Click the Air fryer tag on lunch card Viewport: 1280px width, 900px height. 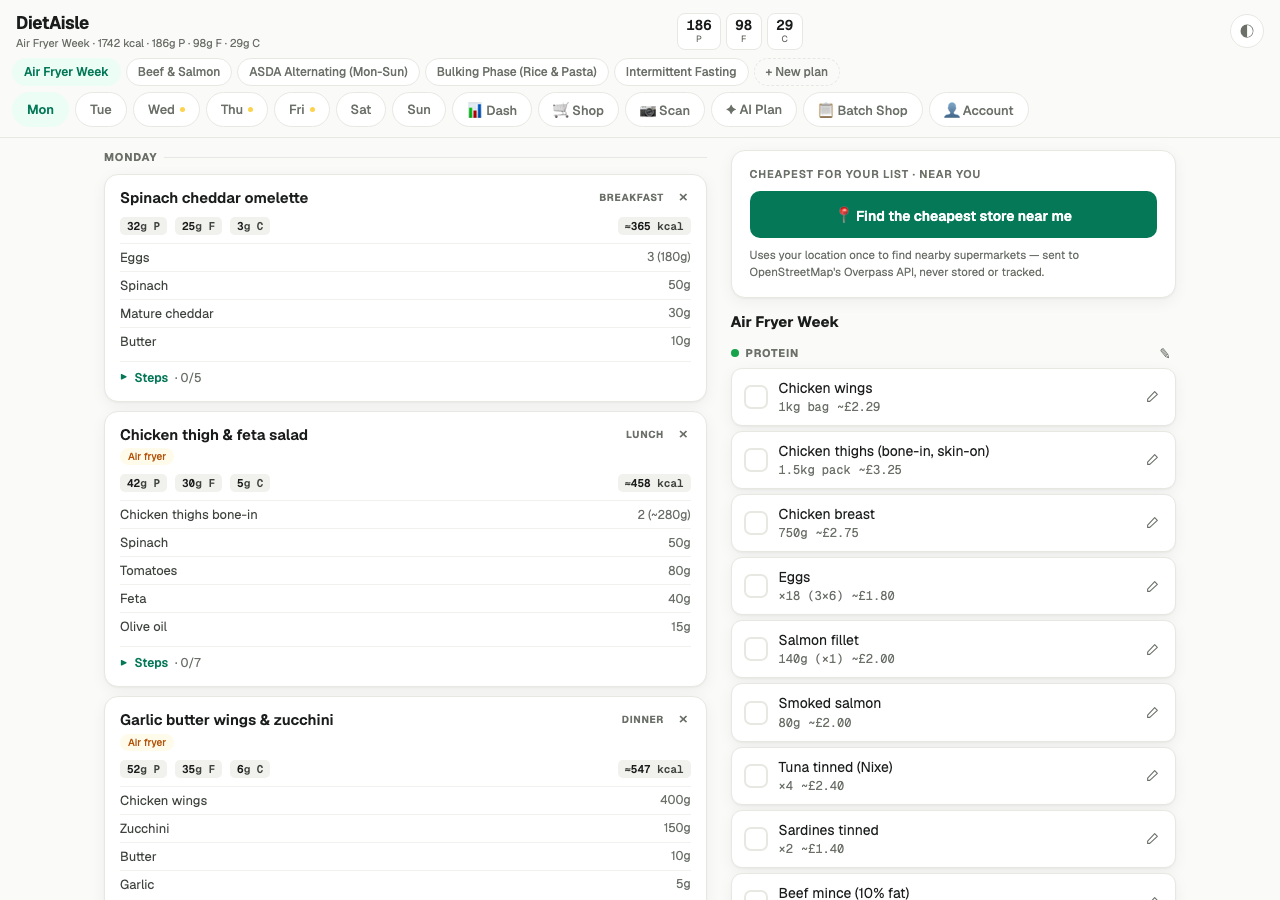pos(147,456)
